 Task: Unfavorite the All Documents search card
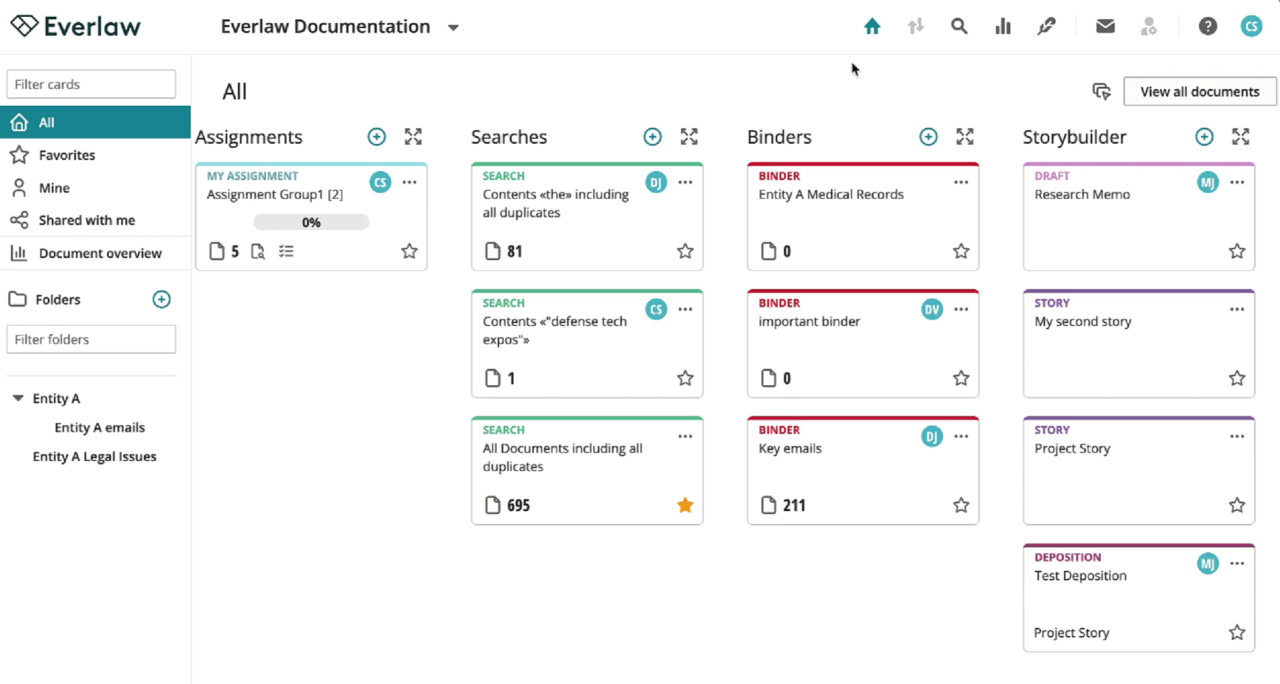(685, 506)
